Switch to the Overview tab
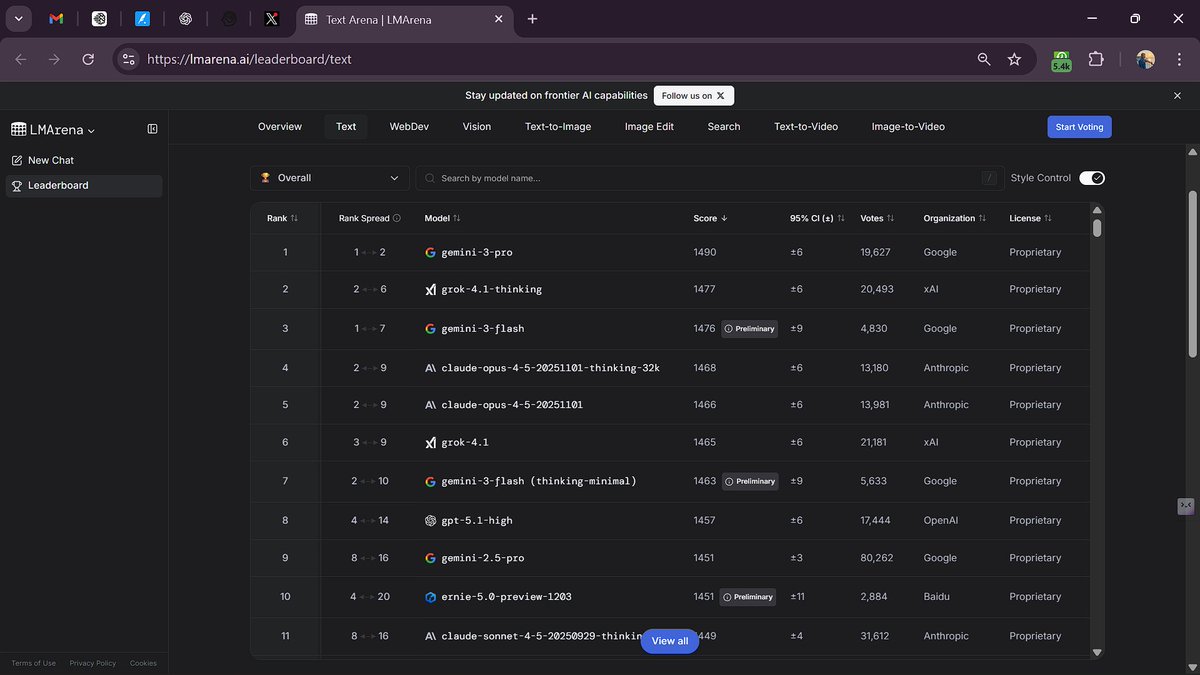 pyautogui.click(x=280, y=127)
